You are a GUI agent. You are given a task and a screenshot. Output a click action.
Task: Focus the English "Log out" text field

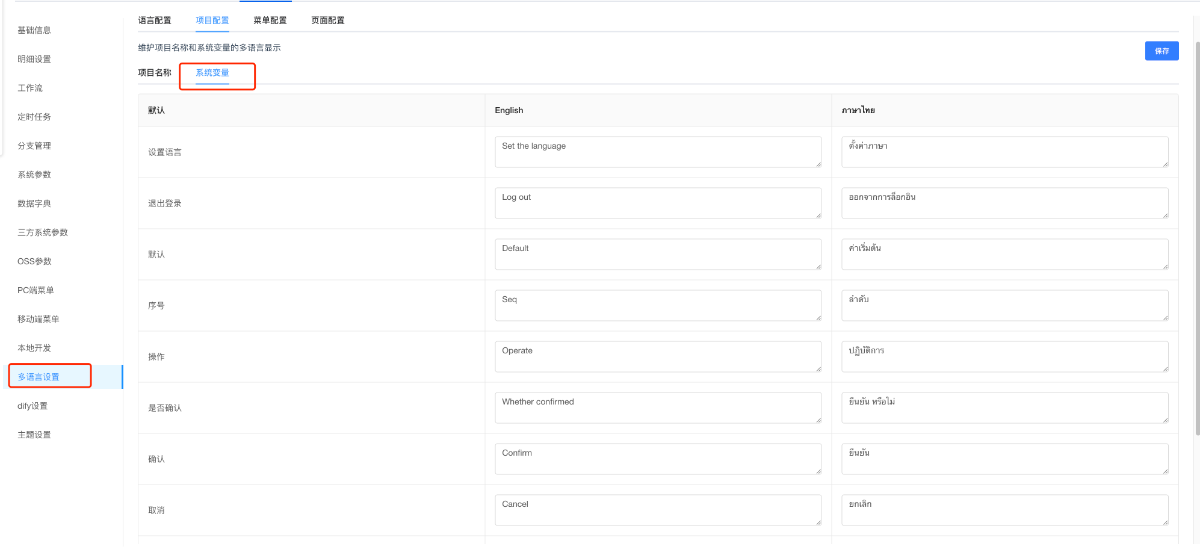(657, 203)
